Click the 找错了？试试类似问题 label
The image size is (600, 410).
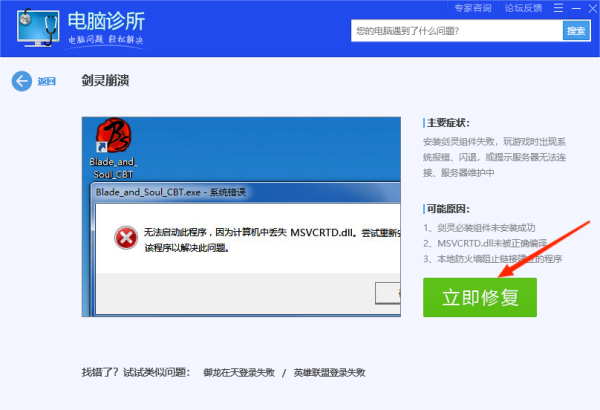pyautogui.click(x=135, y=372)
